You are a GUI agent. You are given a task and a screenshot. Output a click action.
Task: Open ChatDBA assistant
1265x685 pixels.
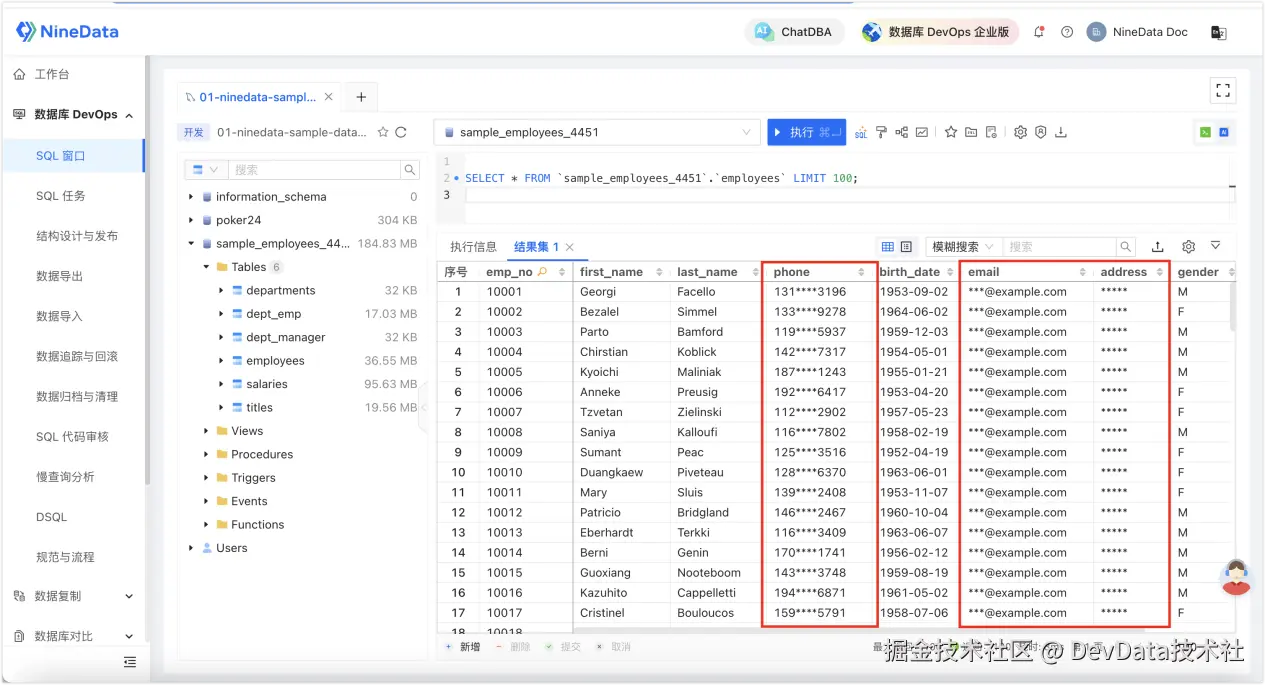[x=795, y=32]
